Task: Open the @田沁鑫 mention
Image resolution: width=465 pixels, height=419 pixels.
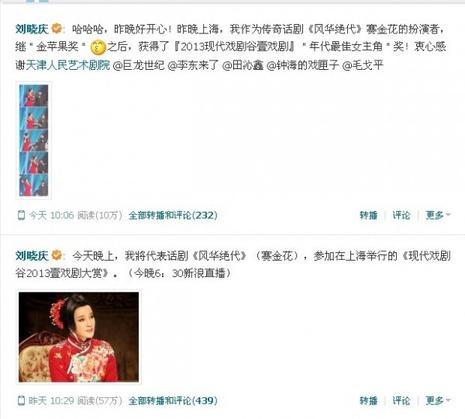Action: pyautogui.click(x=243, y=65)
